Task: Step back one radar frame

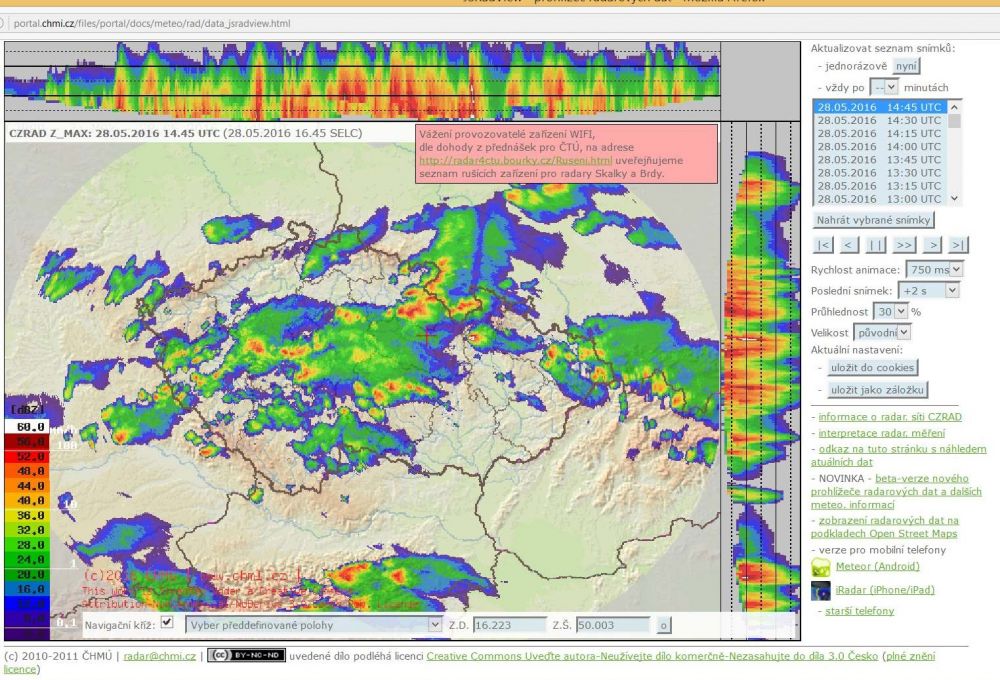Action: (849, 245)
